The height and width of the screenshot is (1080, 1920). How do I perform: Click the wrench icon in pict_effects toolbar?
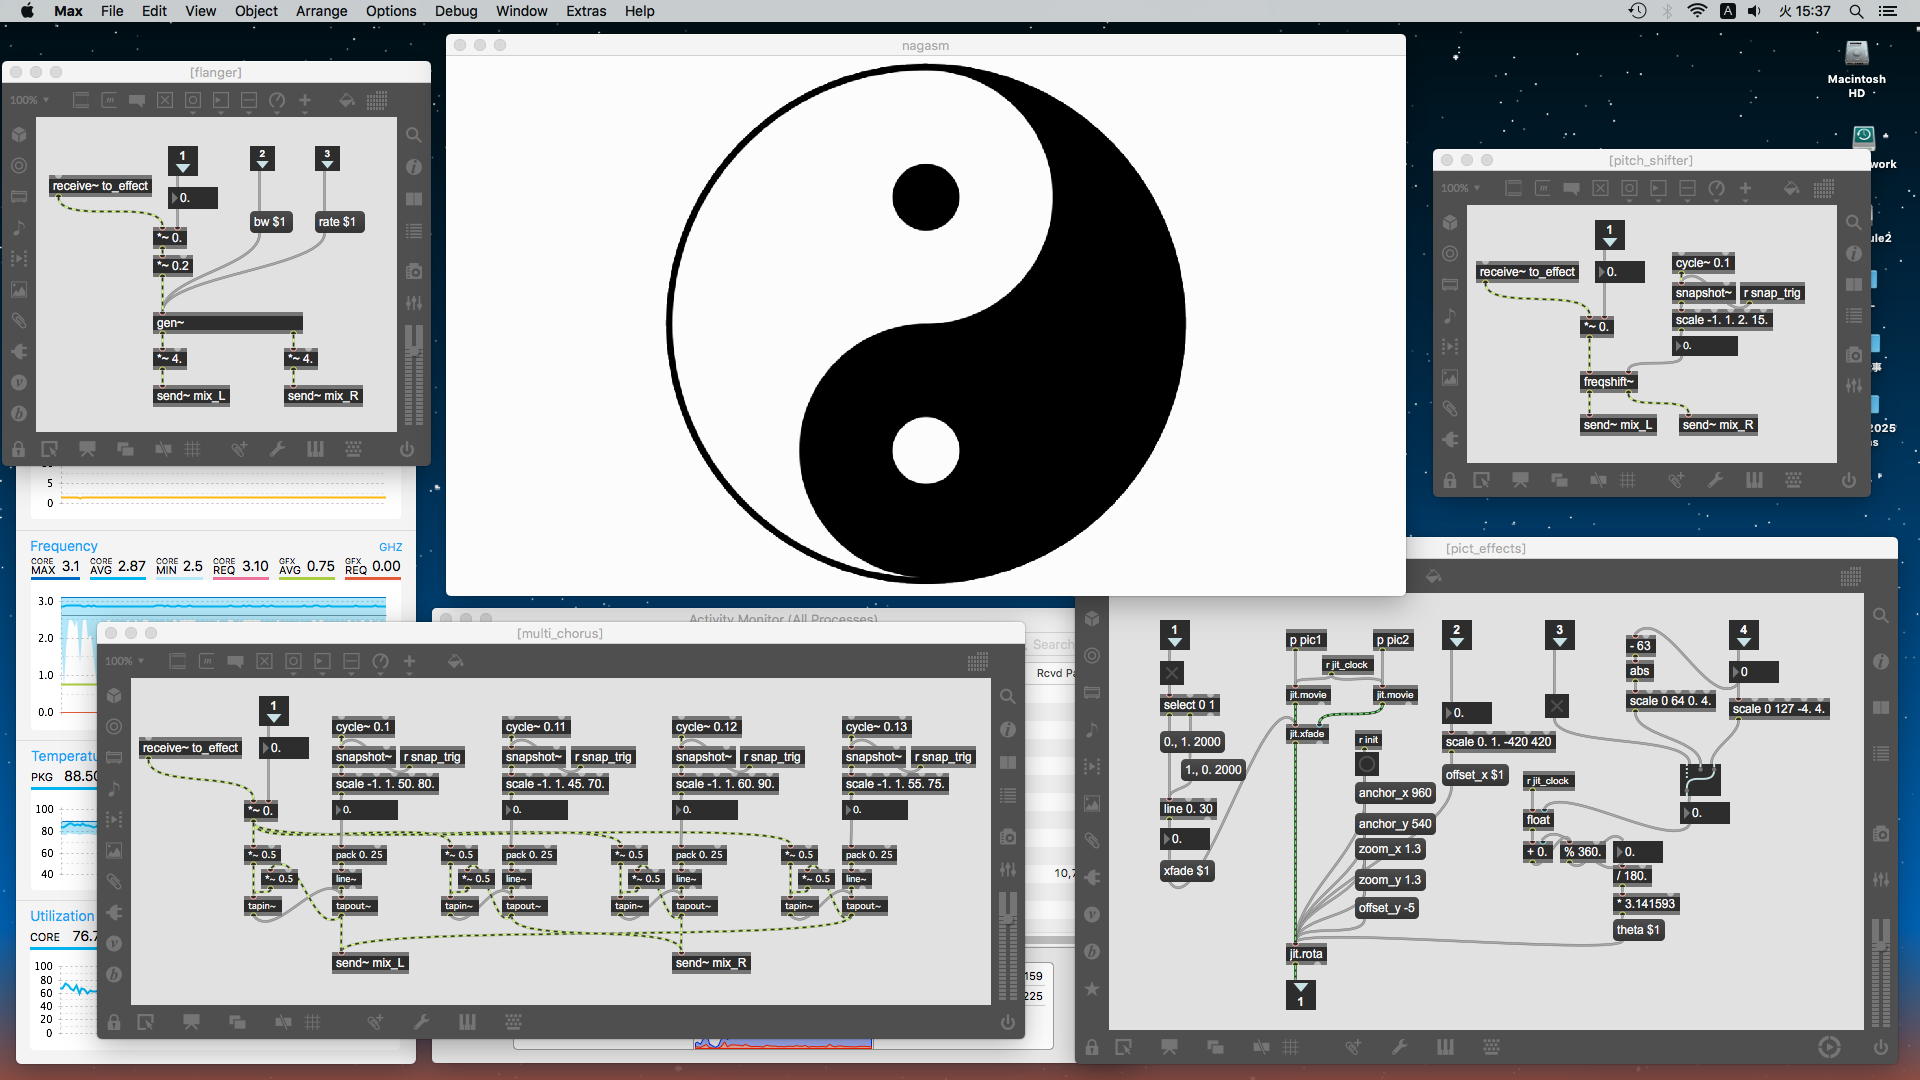click(x=1399, y=1047)
